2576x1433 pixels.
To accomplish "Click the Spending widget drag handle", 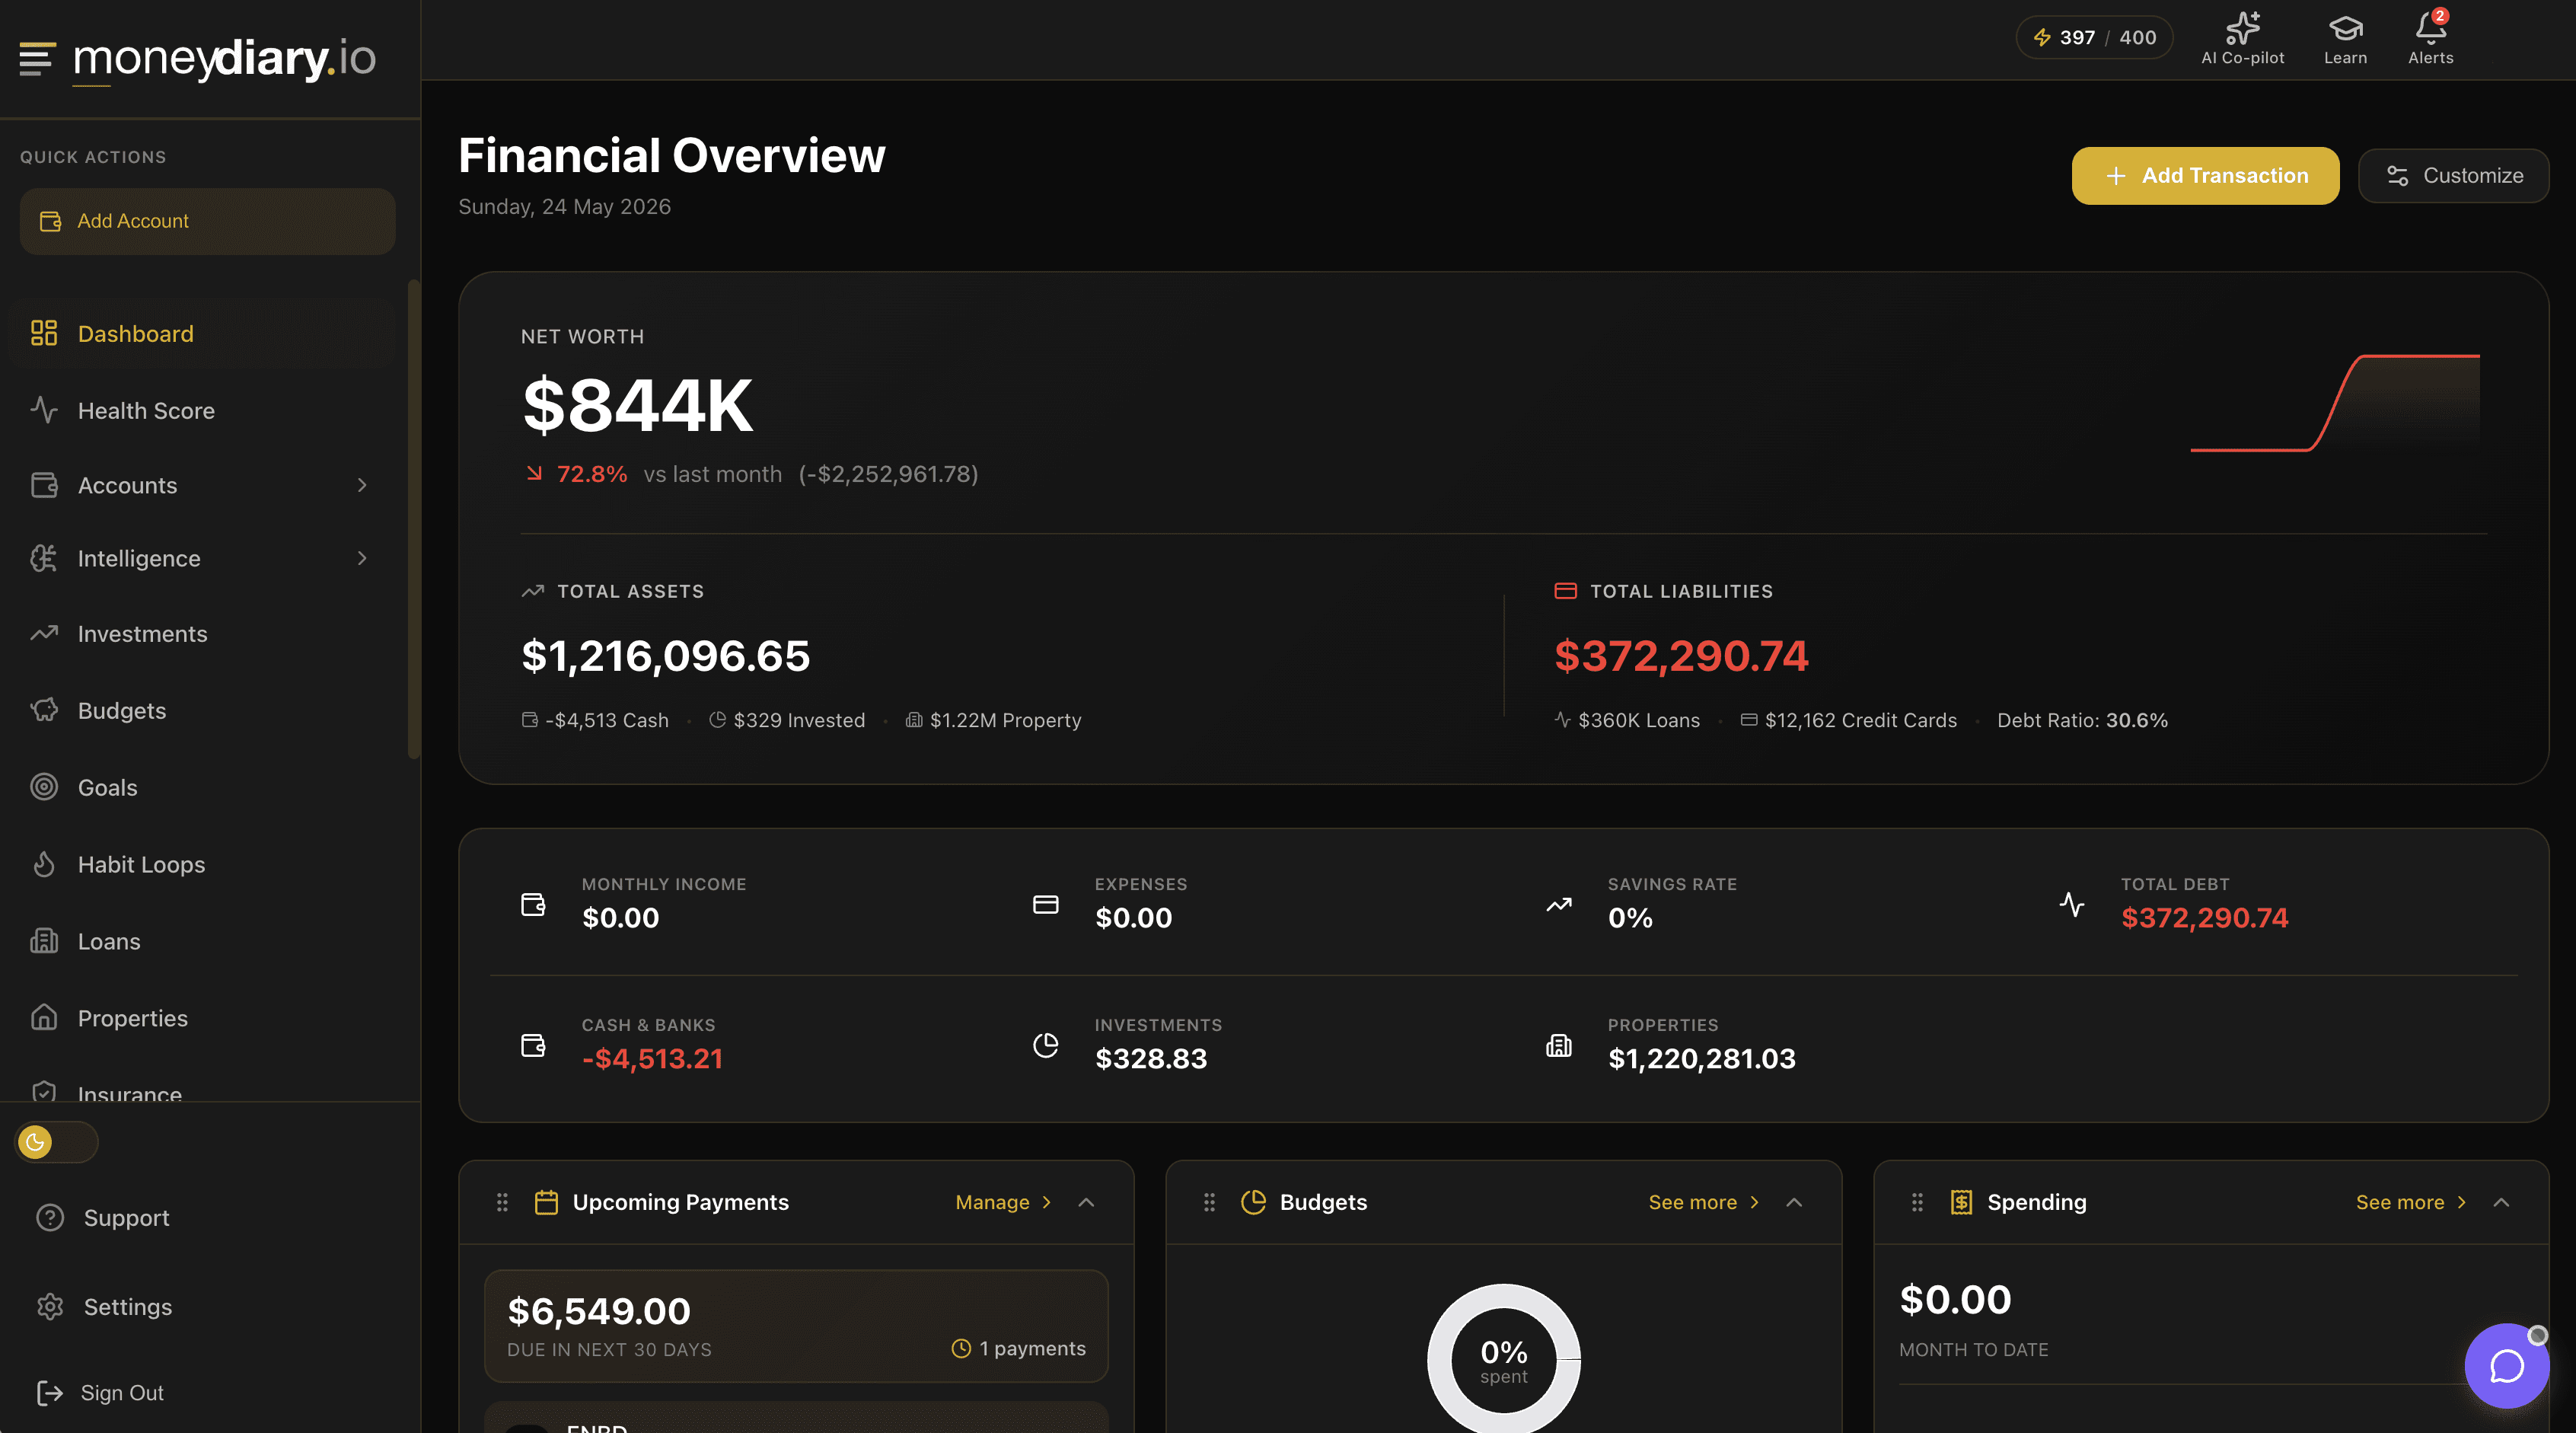I will coord(1917,1202).
